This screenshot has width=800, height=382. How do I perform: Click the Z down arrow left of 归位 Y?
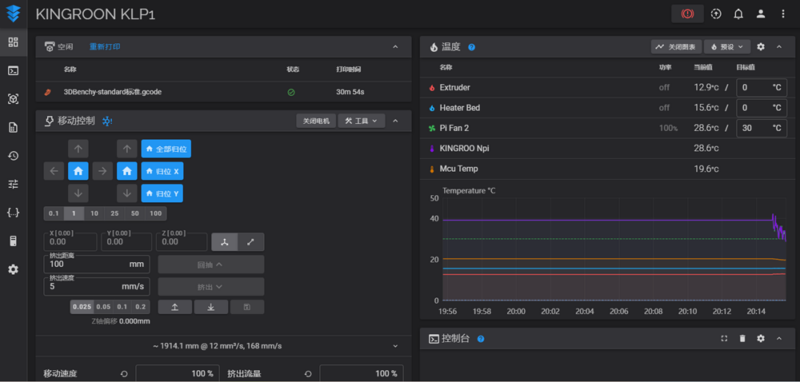coord(127,193)
